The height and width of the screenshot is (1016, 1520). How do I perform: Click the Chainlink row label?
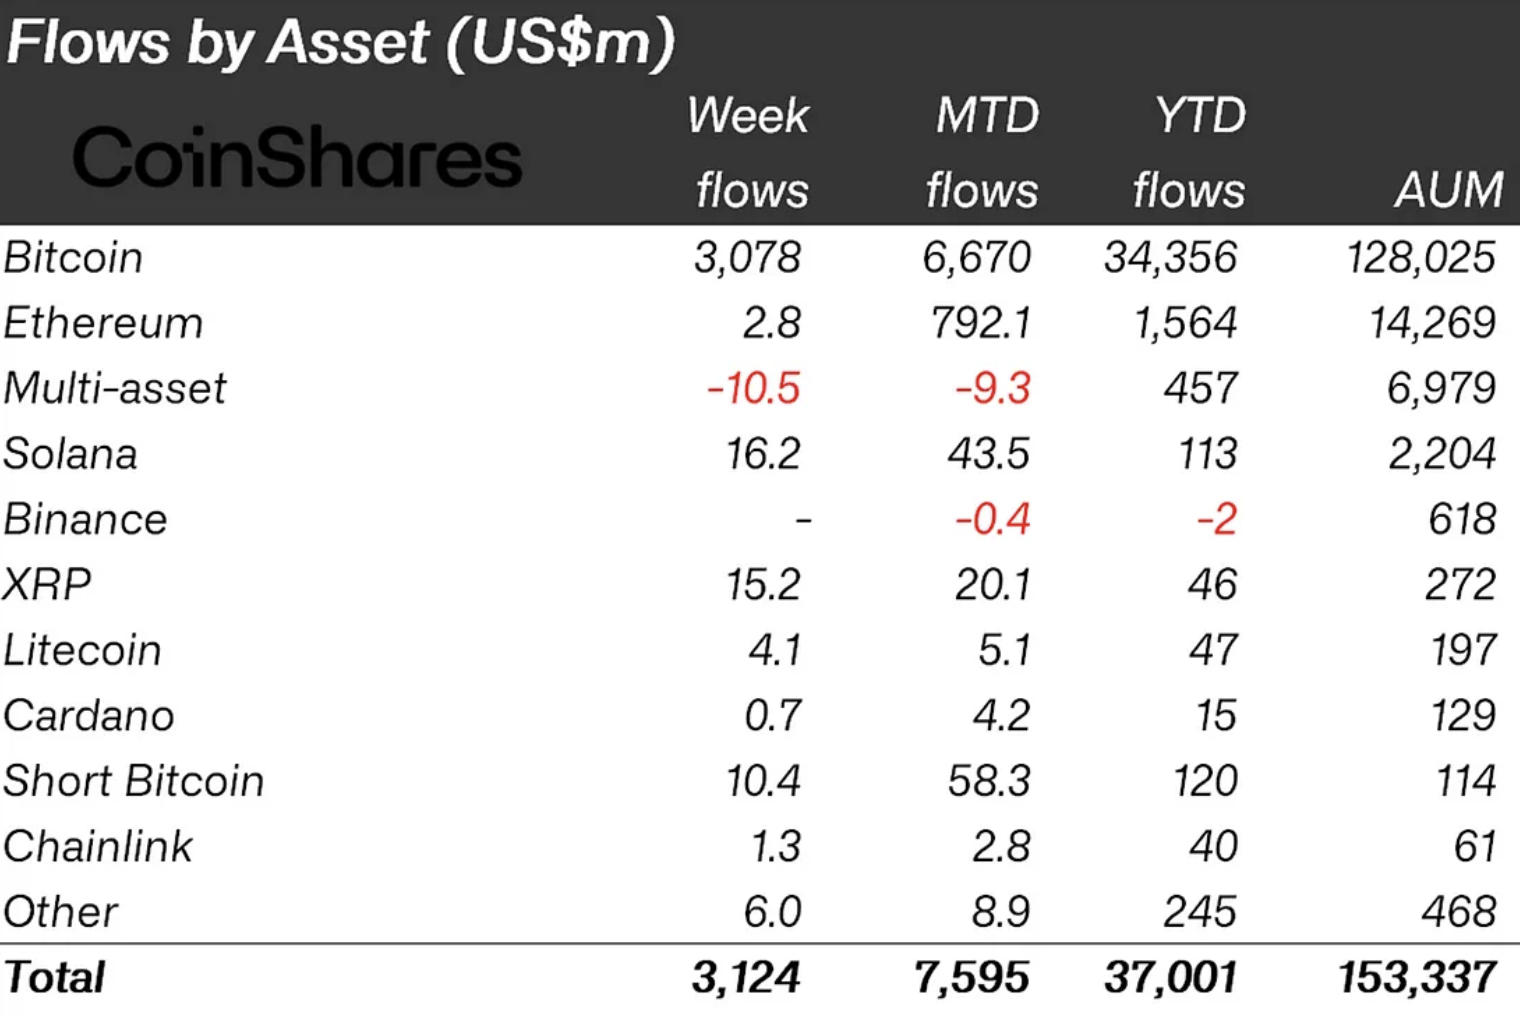(97, 846)
